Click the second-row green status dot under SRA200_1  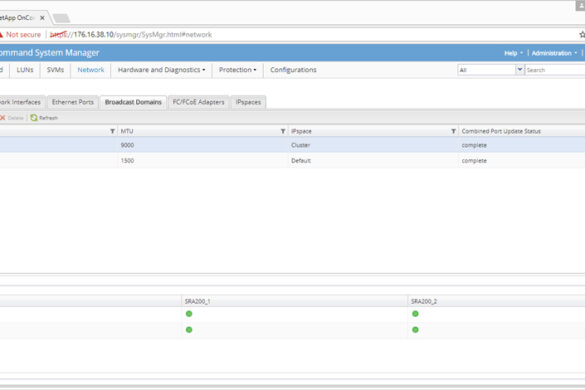point(189,330)
